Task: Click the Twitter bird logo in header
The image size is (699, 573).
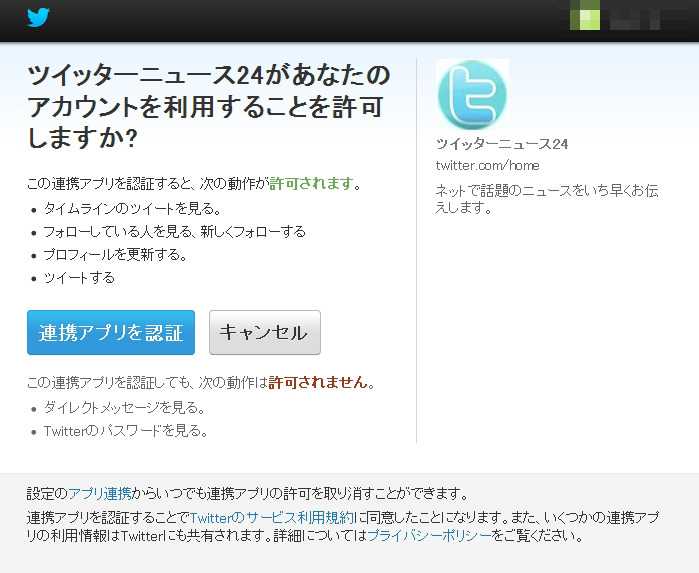Action: click(x=38, y=18)
